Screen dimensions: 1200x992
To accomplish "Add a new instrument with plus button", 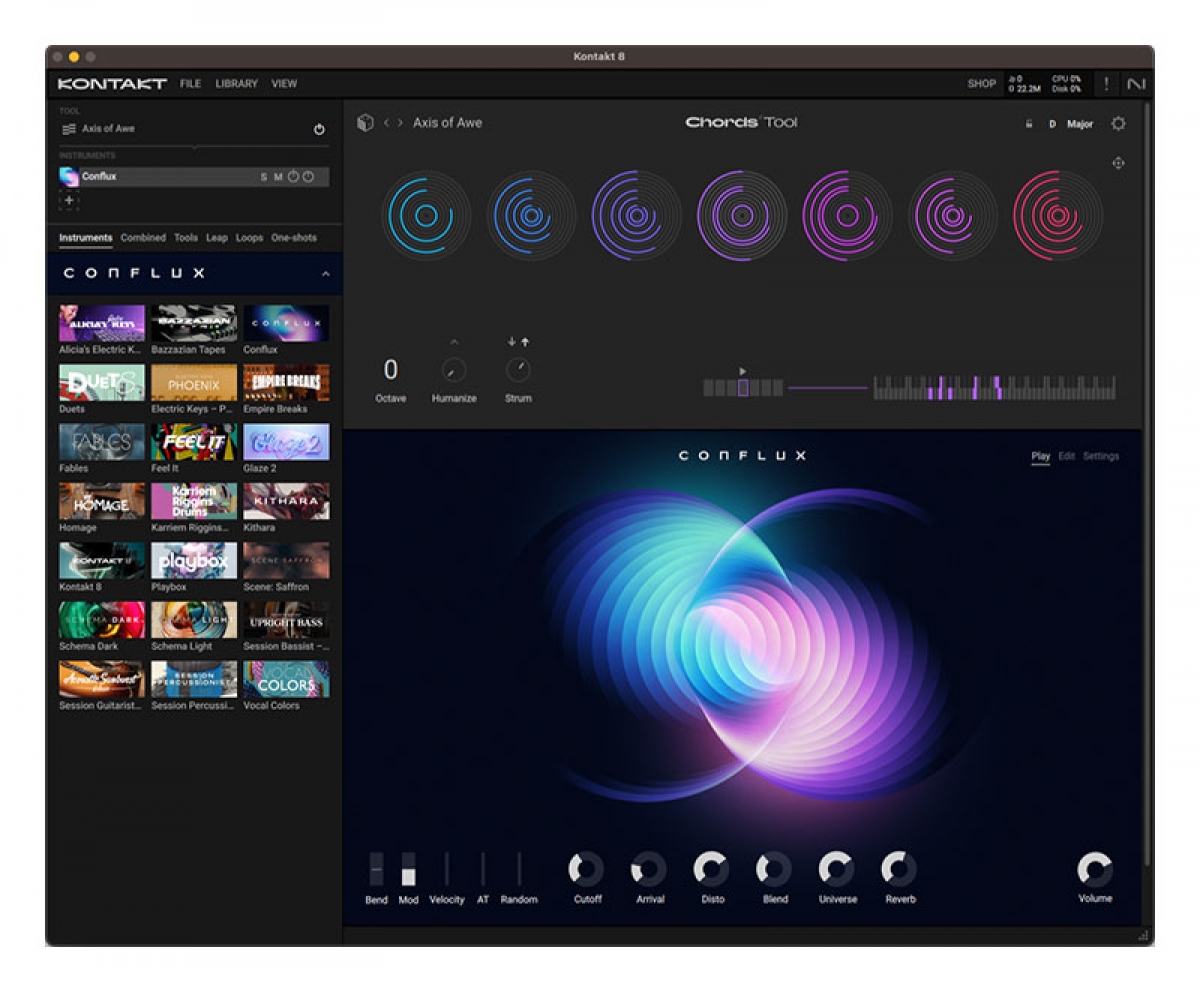I will coord(69,200).
